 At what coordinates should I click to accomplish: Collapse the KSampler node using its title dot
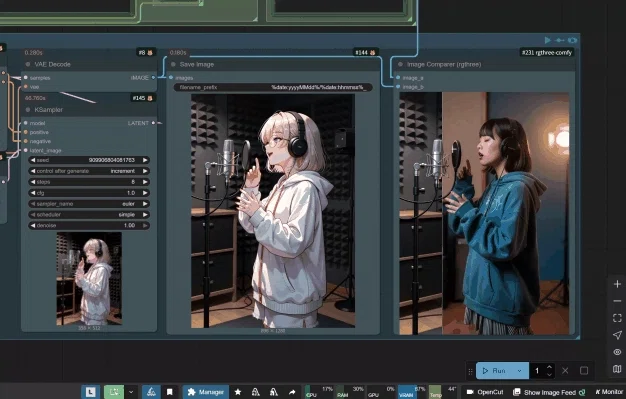[28, 110]
